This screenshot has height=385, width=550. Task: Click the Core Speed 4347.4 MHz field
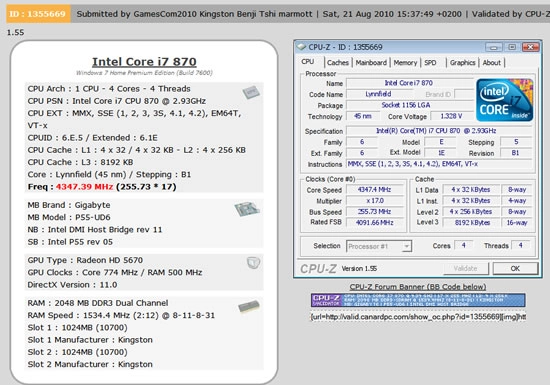(x=375, y=190)
